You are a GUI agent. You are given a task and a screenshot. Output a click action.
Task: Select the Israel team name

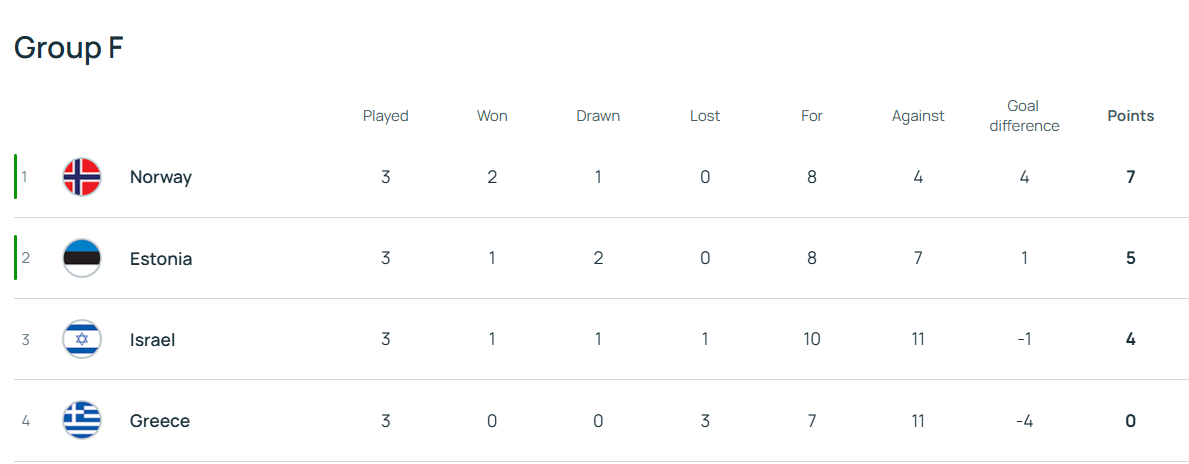coord(152,339)
